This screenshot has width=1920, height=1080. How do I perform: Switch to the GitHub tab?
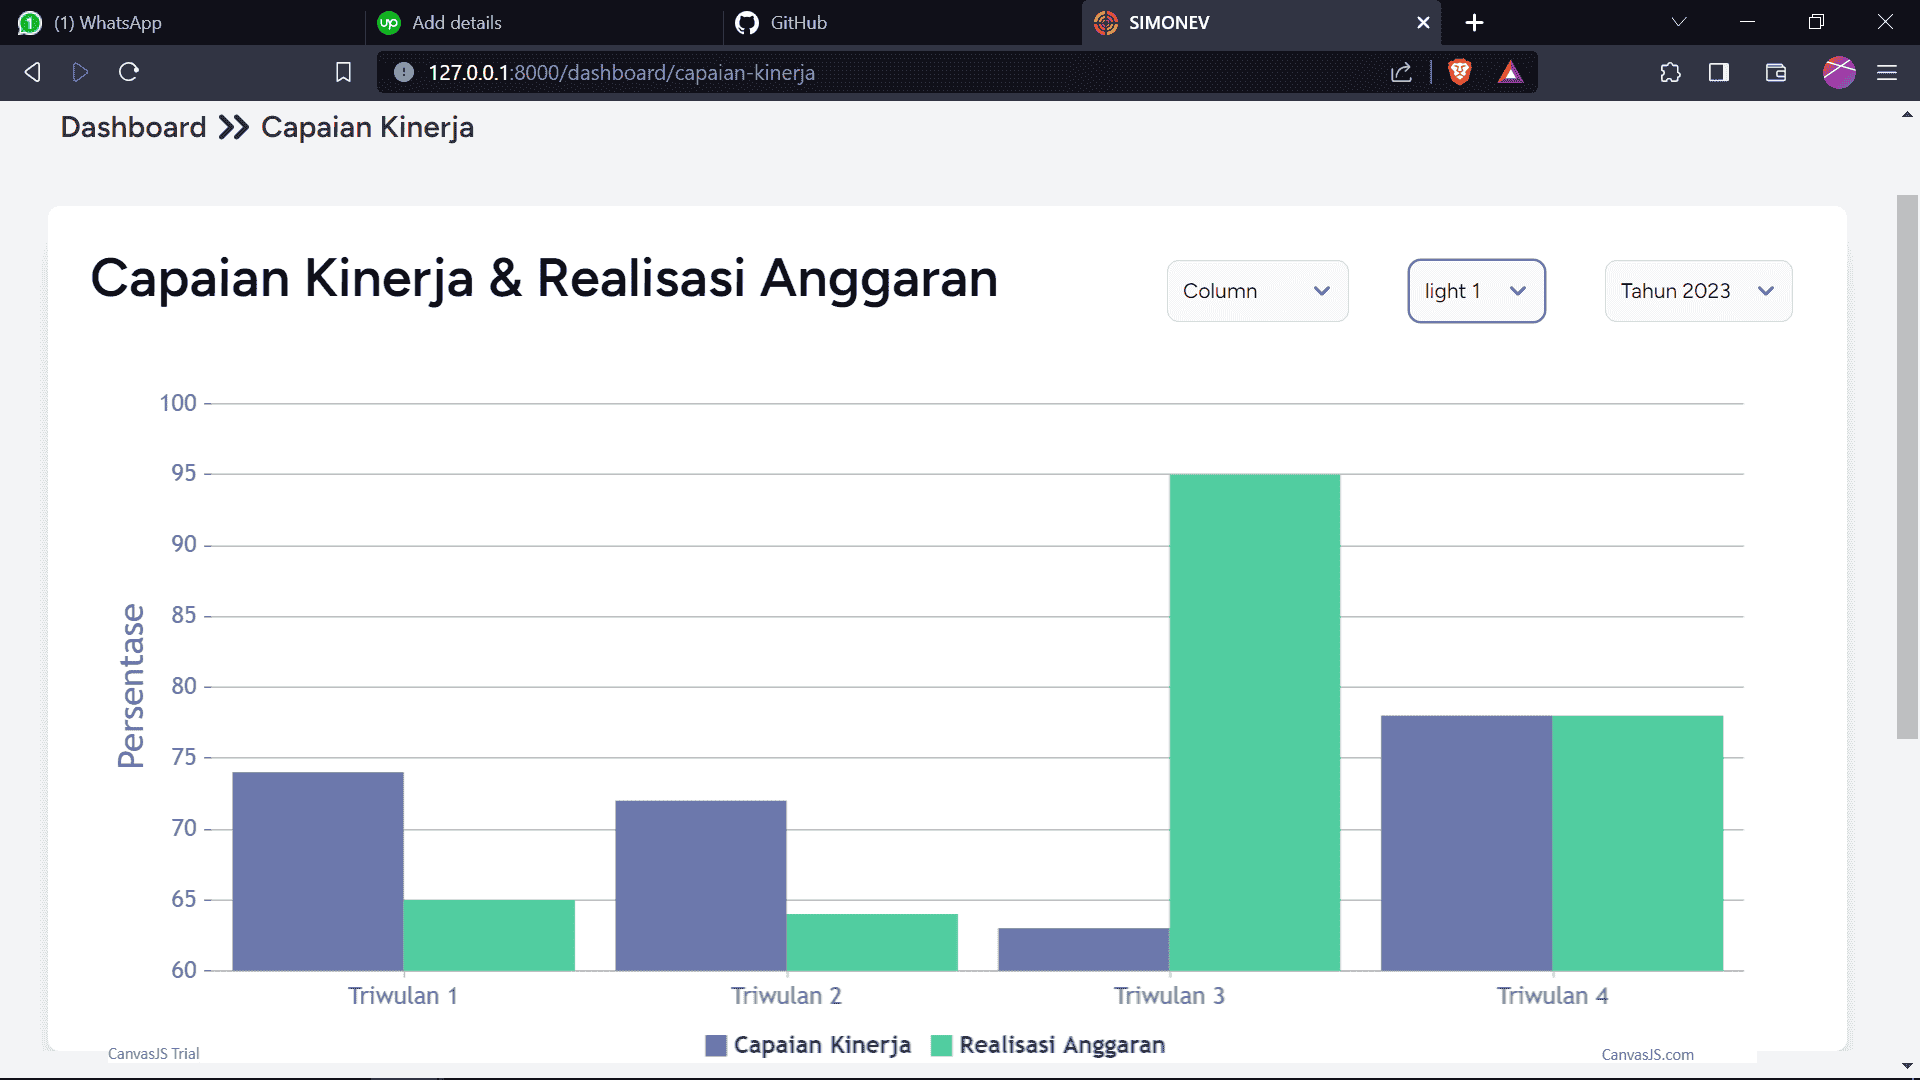798,22
